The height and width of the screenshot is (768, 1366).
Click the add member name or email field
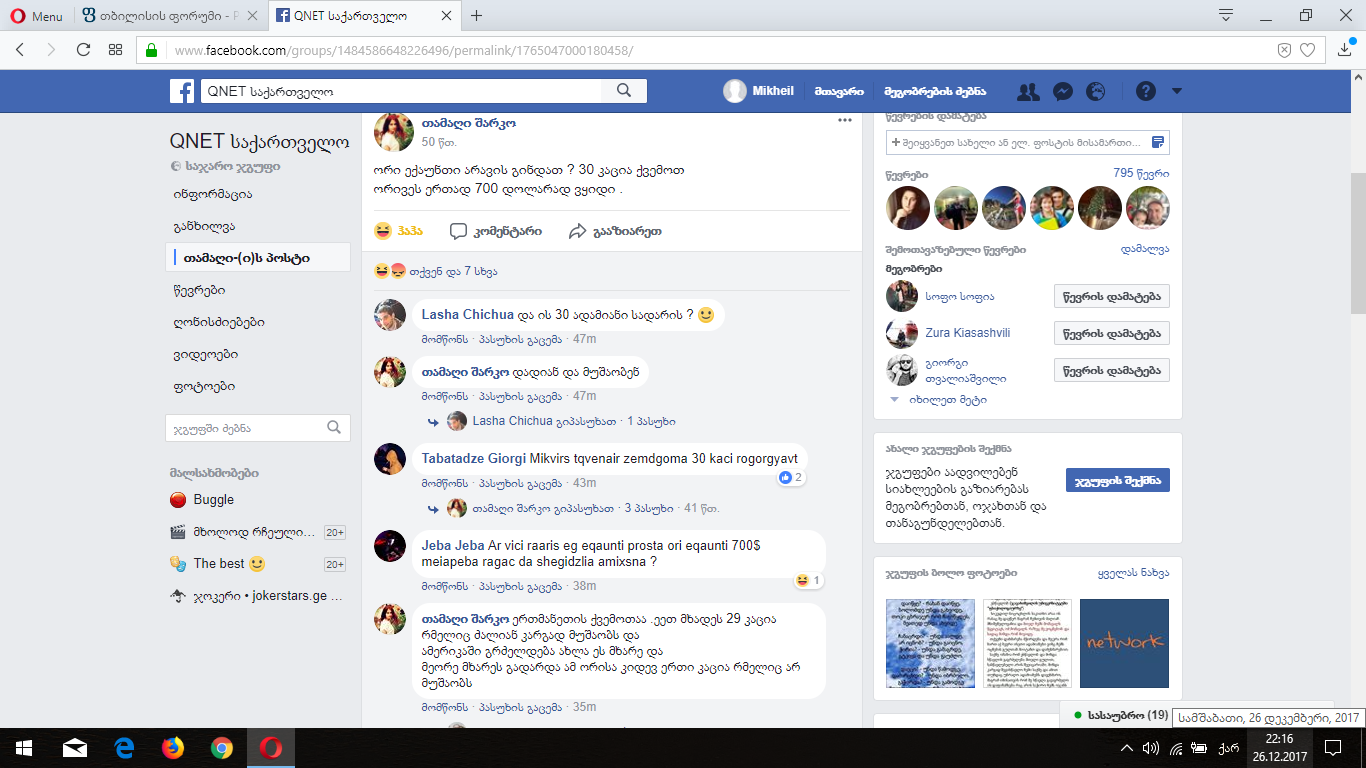[1028, 142]
